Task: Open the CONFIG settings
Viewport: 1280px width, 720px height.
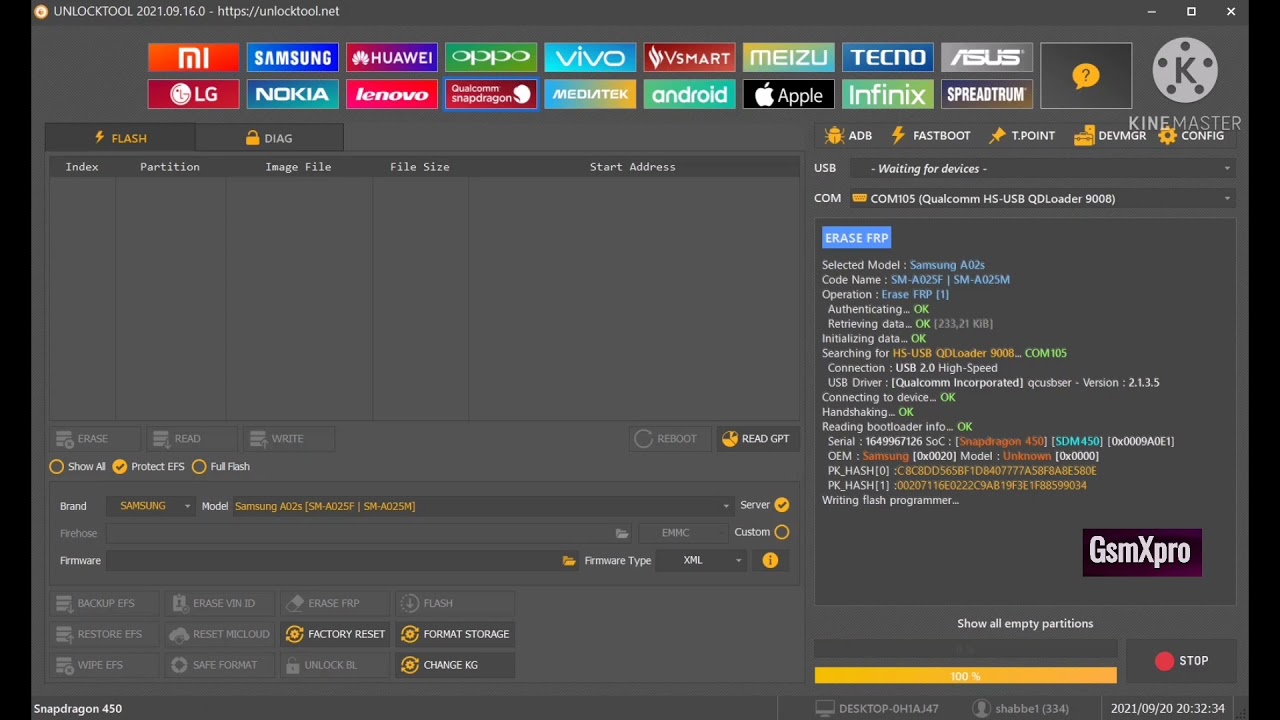Action: pyautogui.click(x=1191, y=136)
